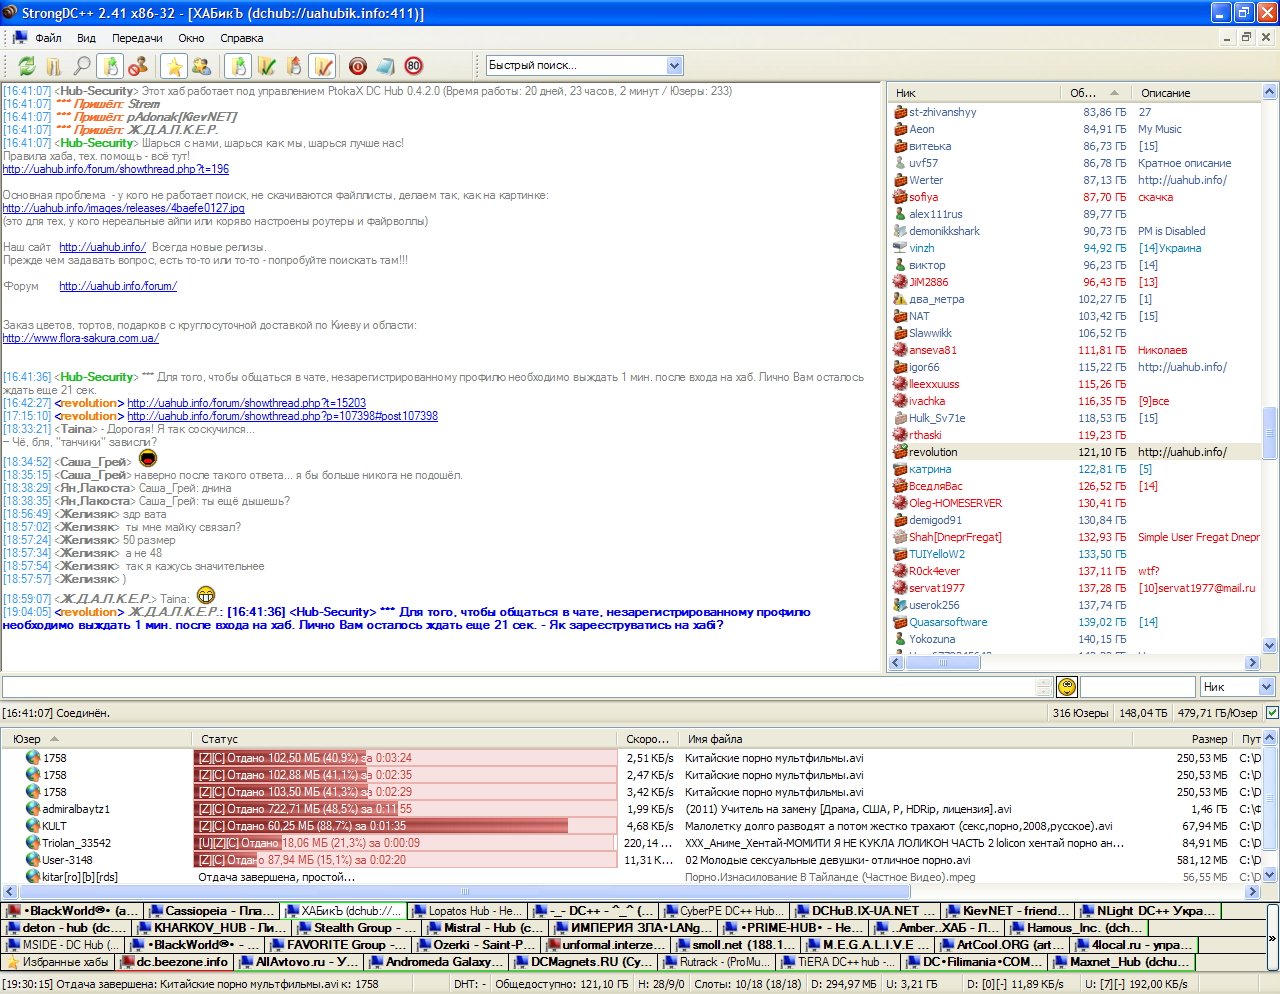
Task: Open Favorite Hubs with the star icon
Action: [174, 66]
